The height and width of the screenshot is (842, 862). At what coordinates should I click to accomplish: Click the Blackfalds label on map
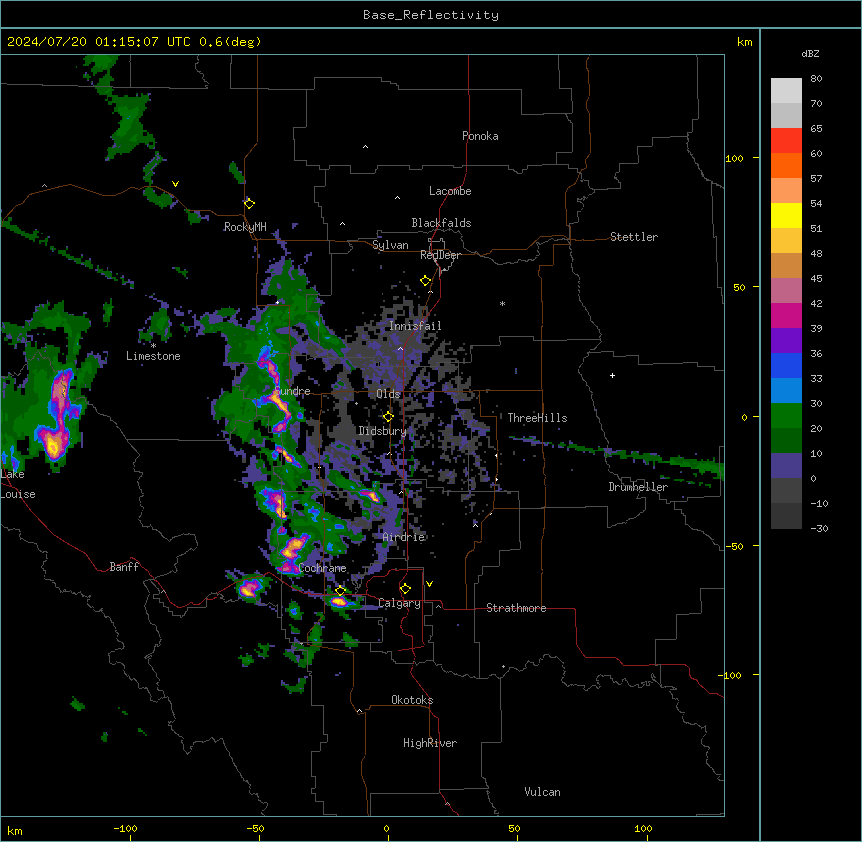tap(441, 223)
